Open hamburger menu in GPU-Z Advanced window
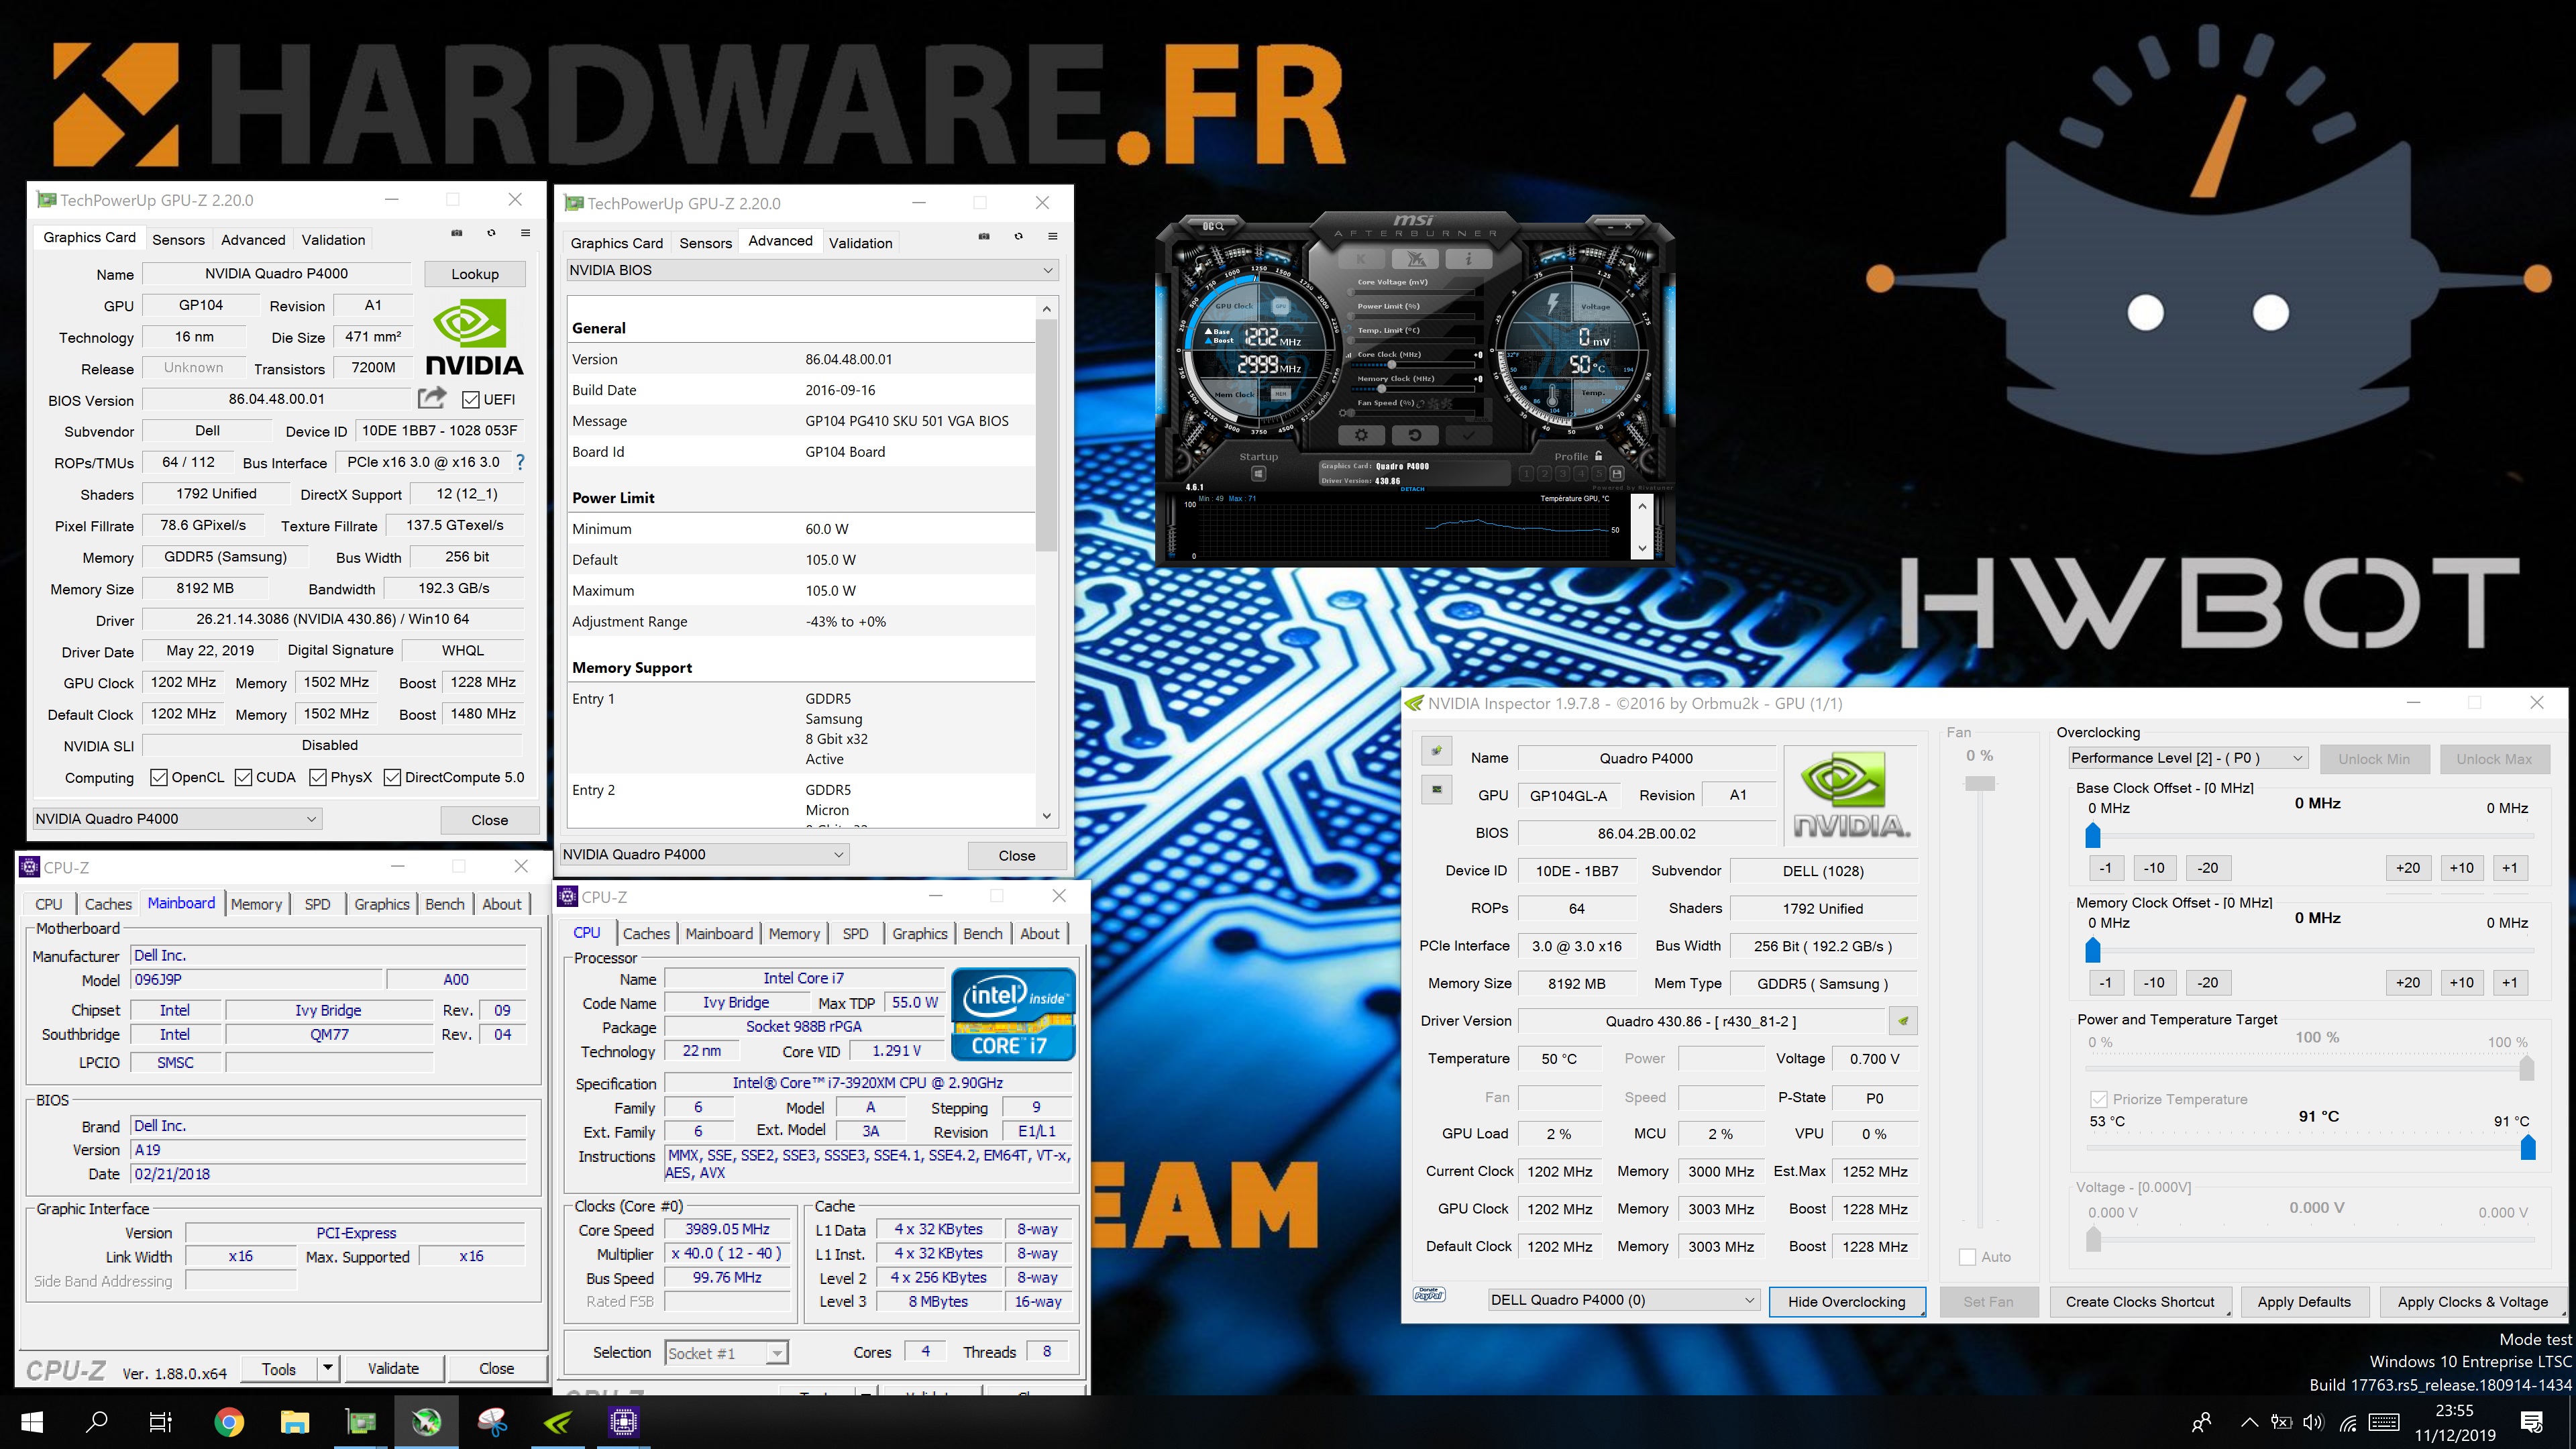Screen dimensions: 2576x1449 (1052, 237)
